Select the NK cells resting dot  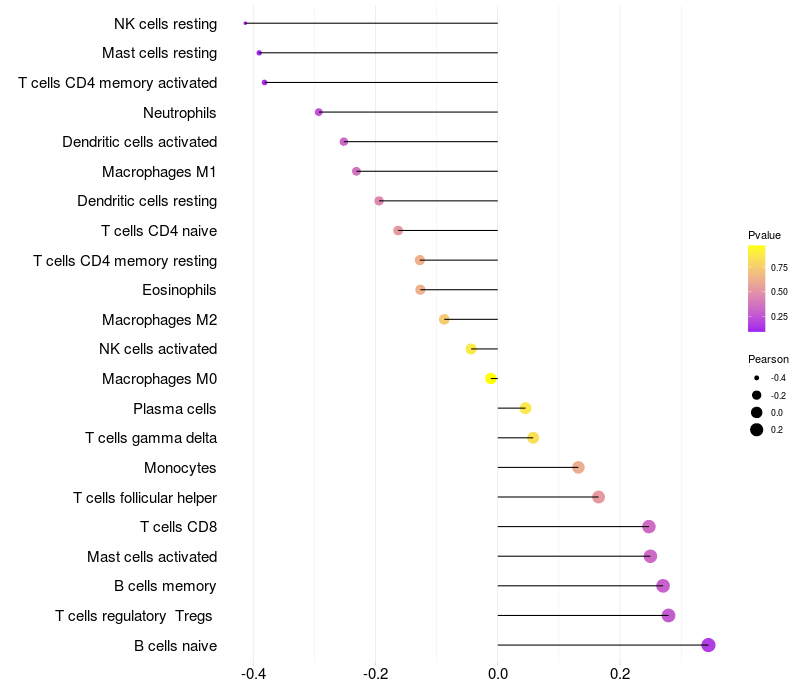pos(245,23)
